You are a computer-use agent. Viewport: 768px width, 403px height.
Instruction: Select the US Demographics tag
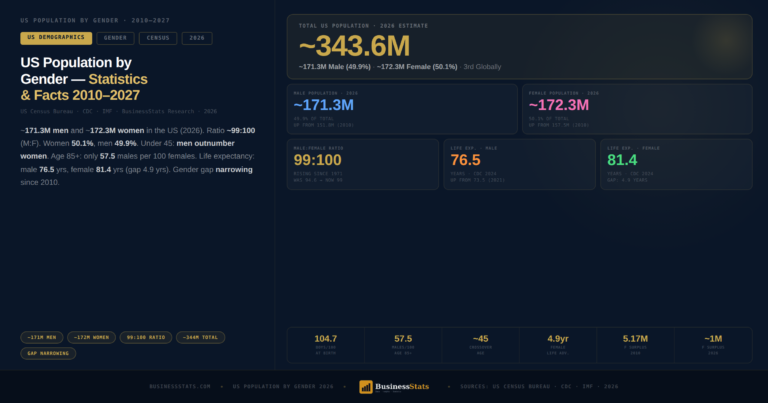click(56, 38)
